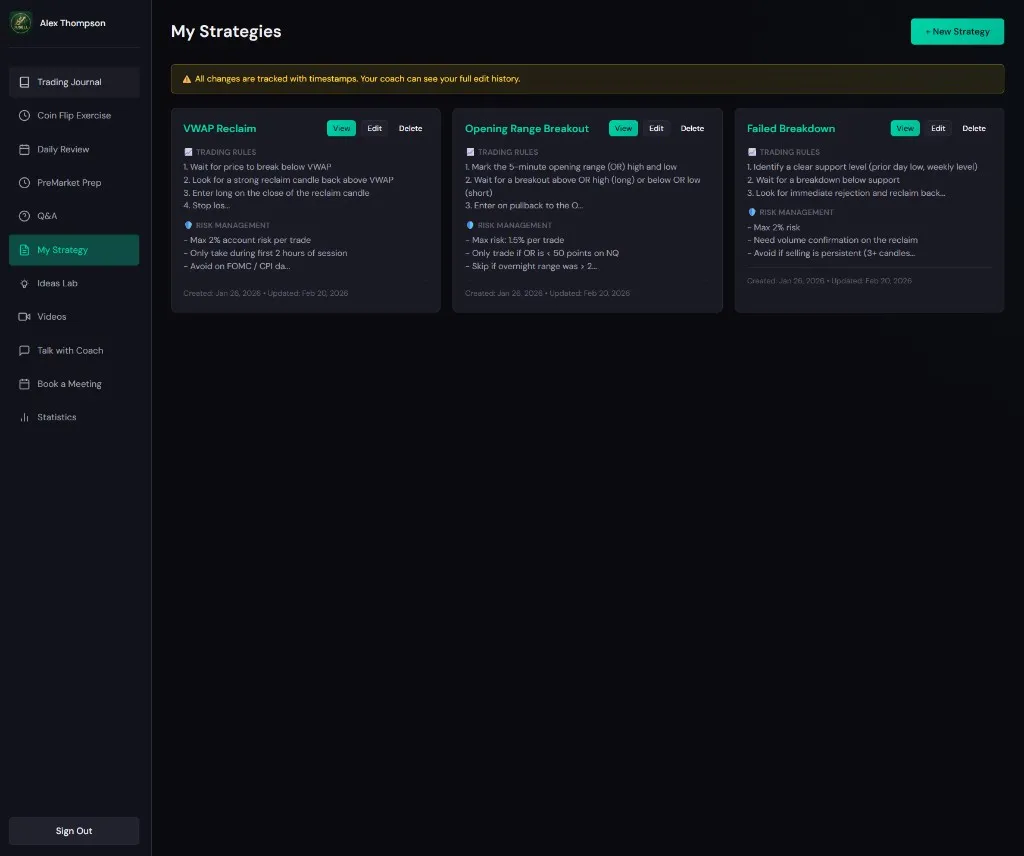
Task: Delete the VWAP Reclaim strategy
Action: pyautogui.click(x=410, y=128)
